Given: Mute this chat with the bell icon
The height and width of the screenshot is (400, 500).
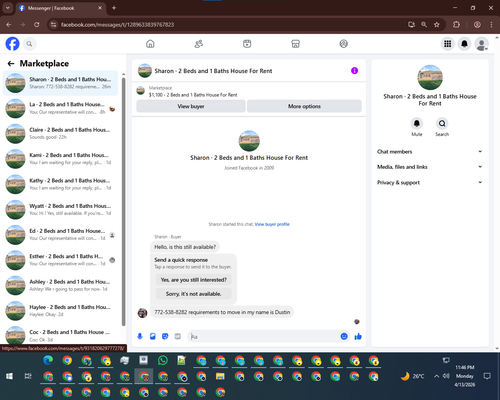Looking at the screenshot, I should 417,124.
